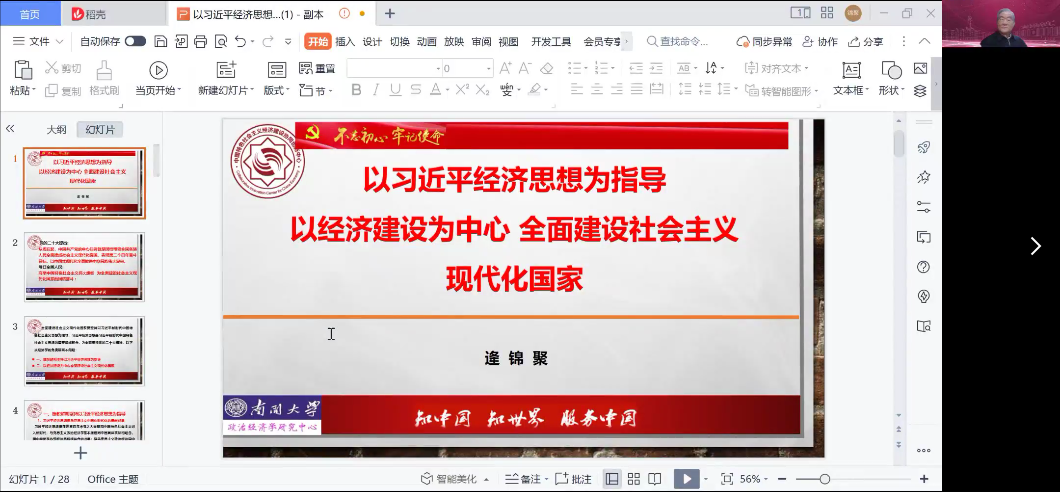This screenshot has width=1060, height=492.
Task: Open the 插入 ribbon tab
Action: [345, 41]
